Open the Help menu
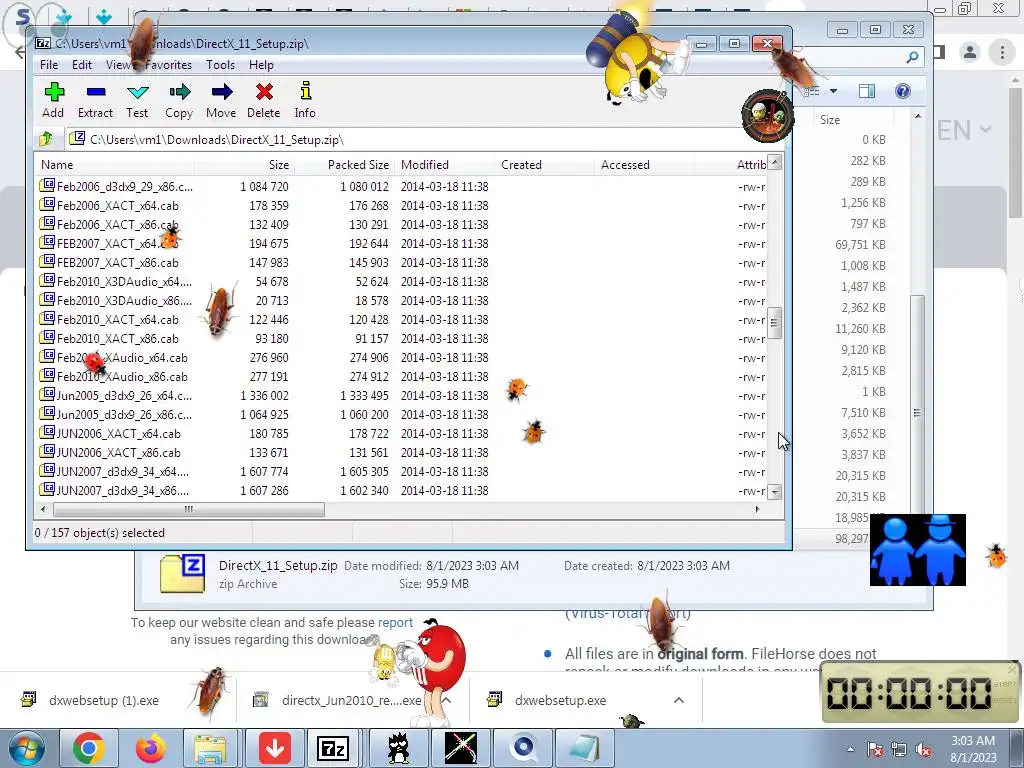Screen dimensions: 1024x768 pyautogui.click(x=261, y=65)
